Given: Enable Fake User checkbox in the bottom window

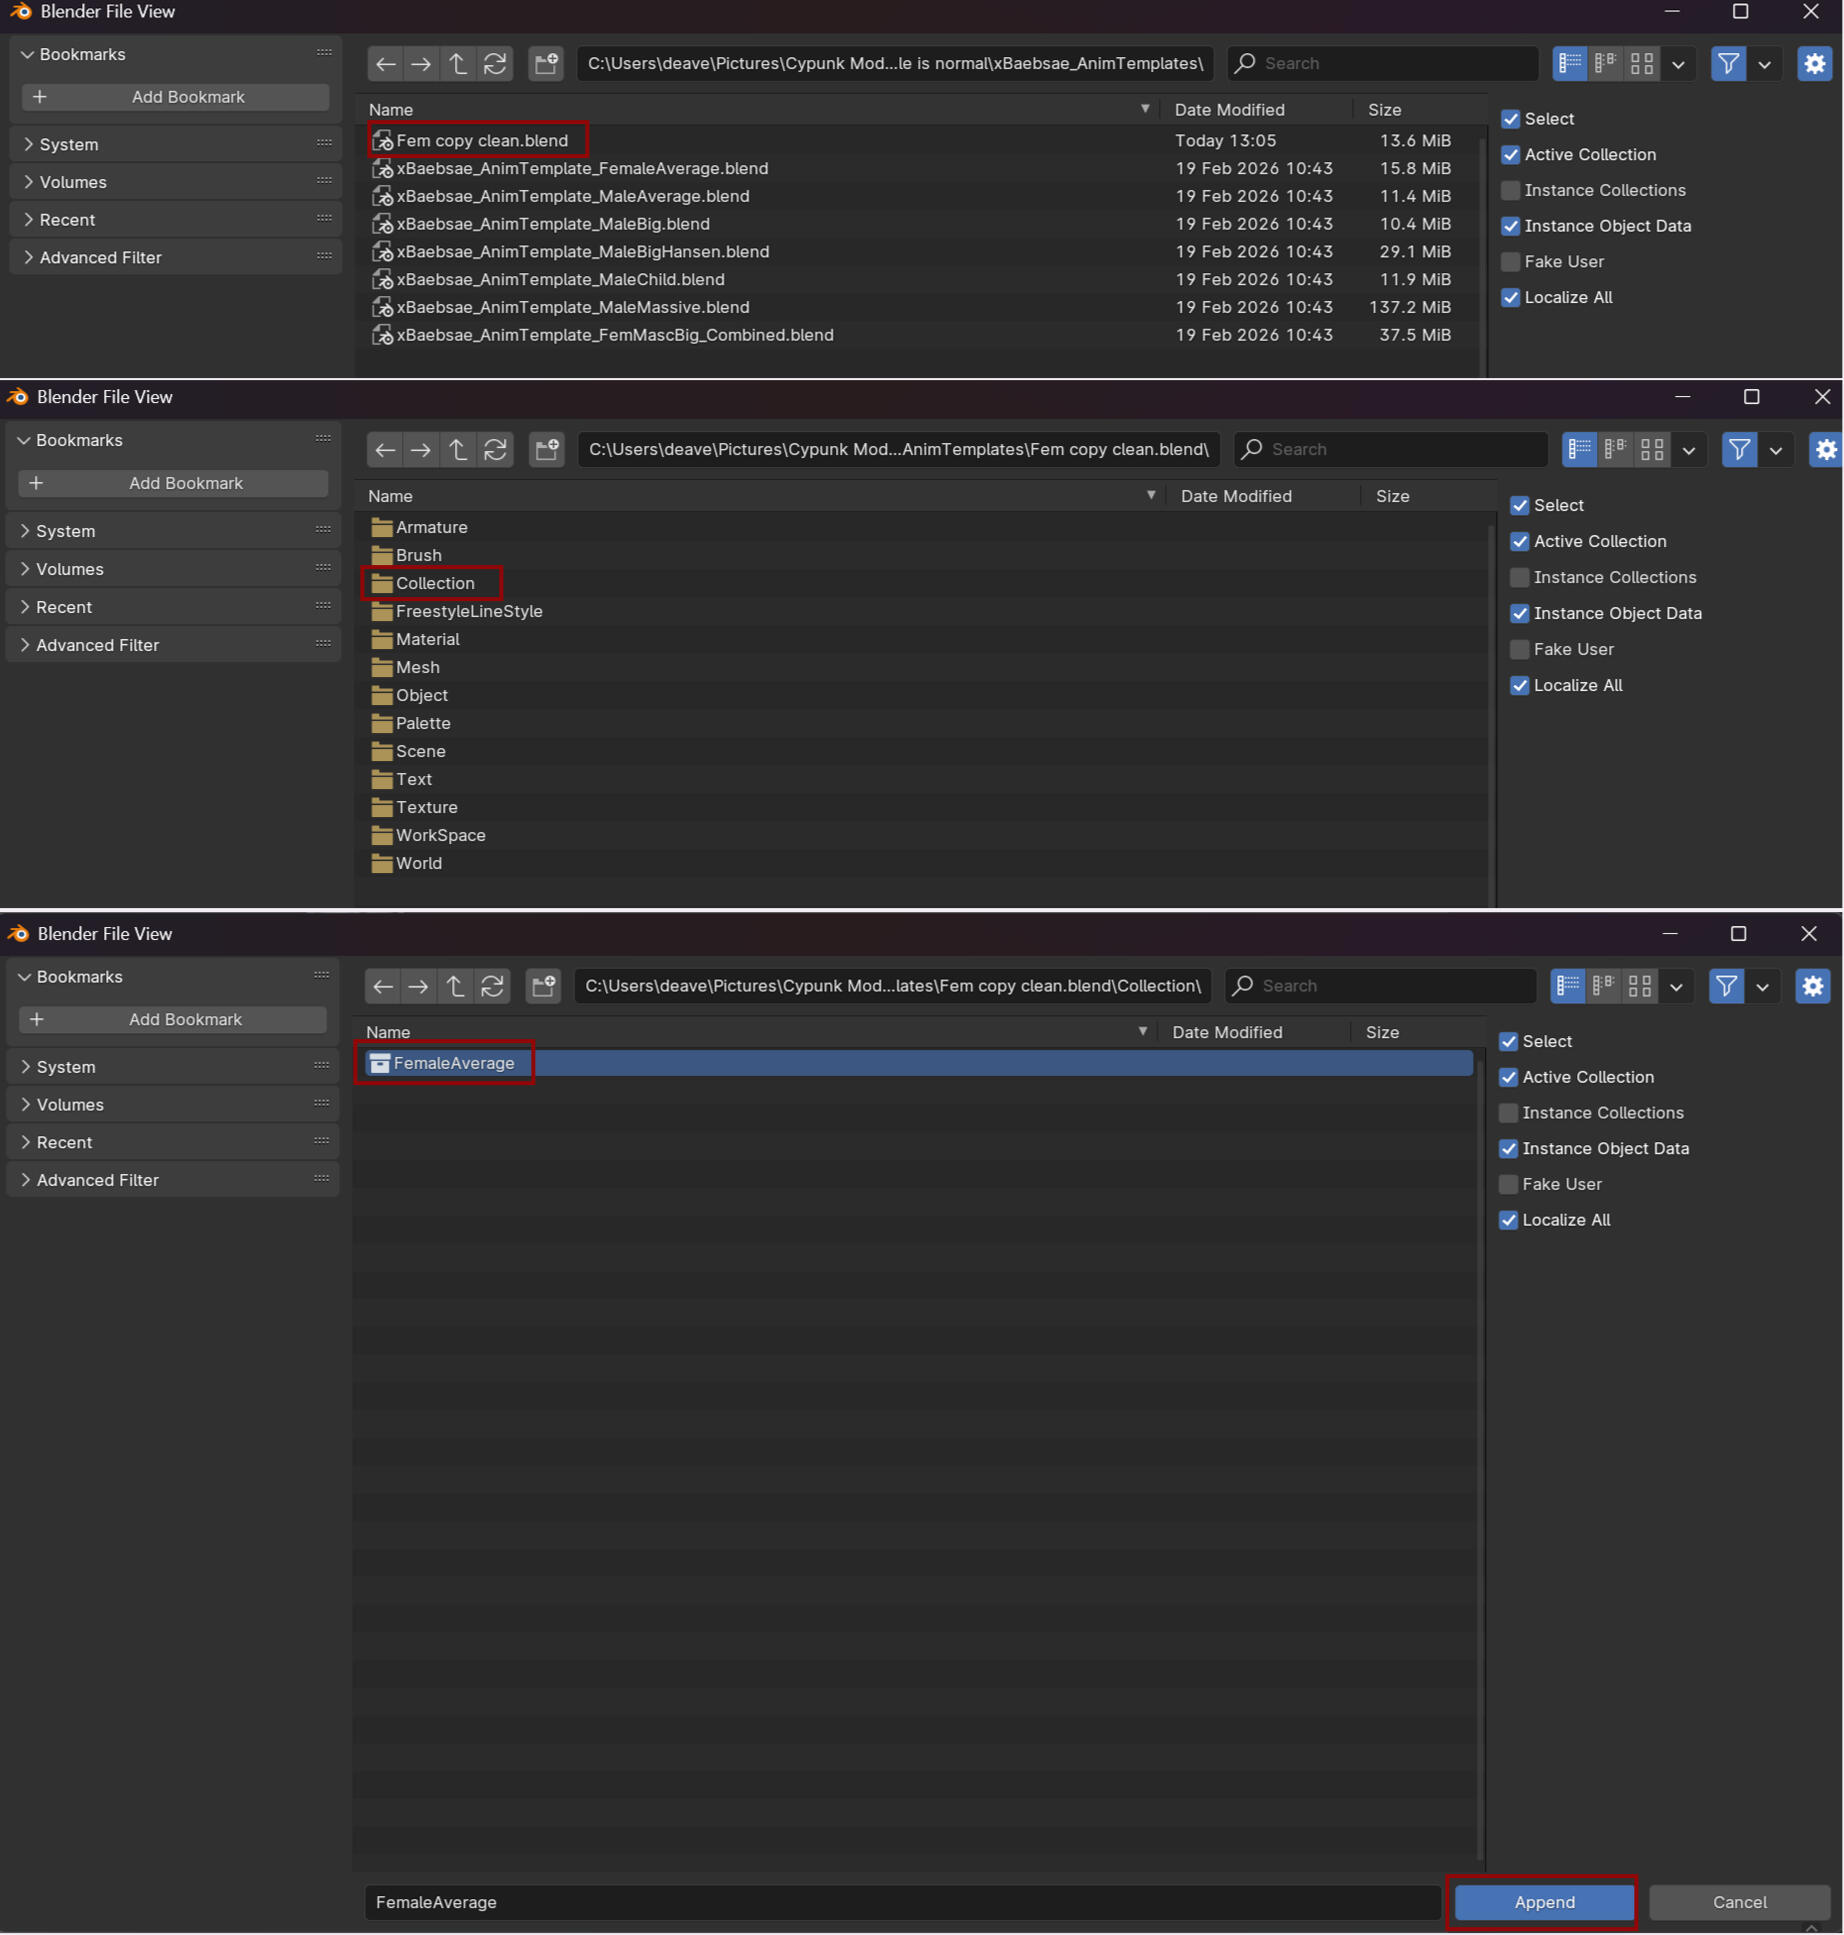Looking at the screenshot, I should 1508,1184.
